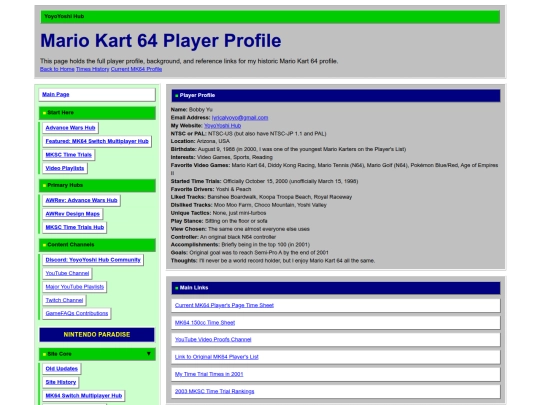Image resolution: width=540 pixels, height=405 pixels.
Task: Click the Start Here section header
Action: click(97, 113)
